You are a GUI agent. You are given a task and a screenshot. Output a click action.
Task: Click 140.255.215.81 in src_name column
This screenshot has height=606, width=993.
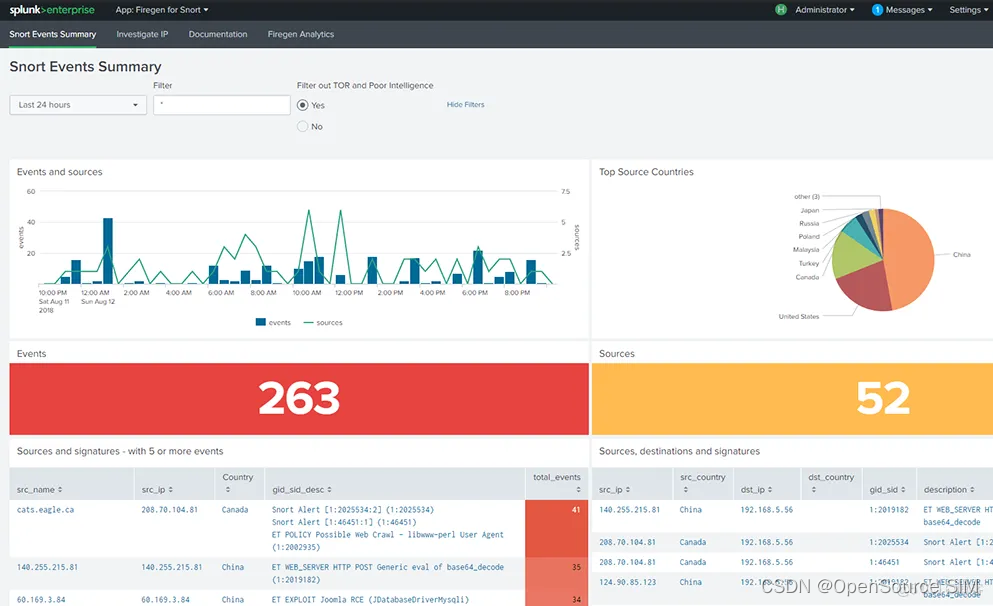coord(47,567)
